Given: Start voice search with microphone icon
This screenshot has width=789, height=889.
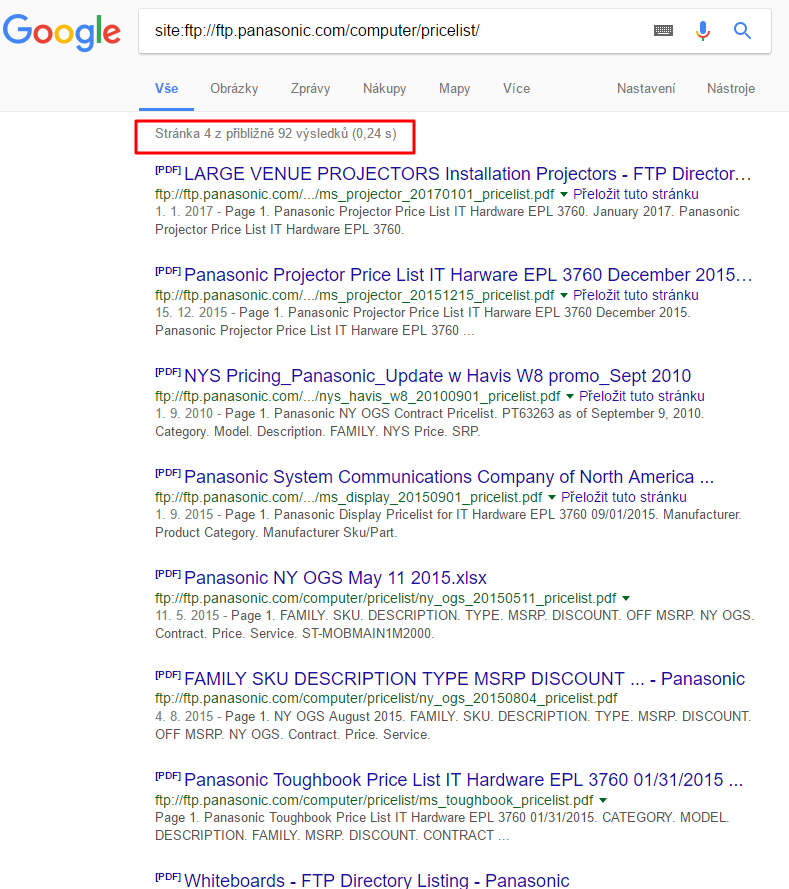Looking at the screenshot, I should tap(703, 31).
